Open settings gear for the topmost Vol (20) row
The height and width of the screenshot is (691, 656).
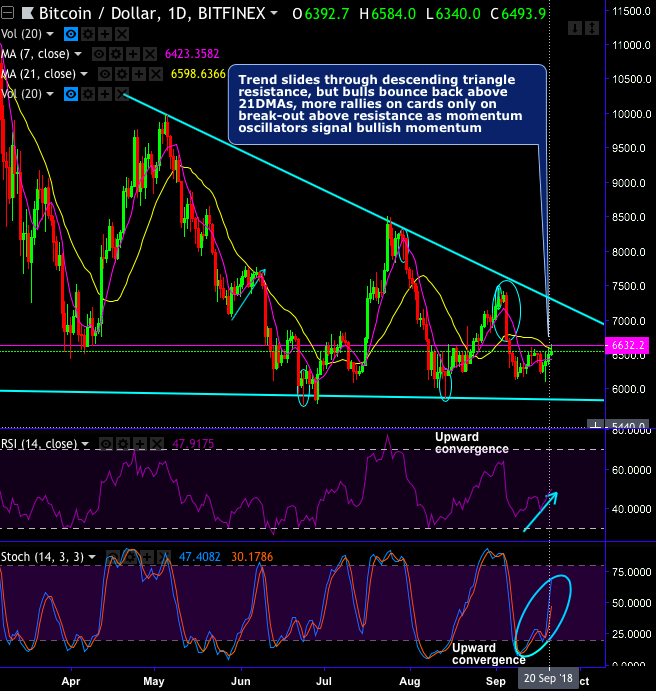click(x=88, y=34)
